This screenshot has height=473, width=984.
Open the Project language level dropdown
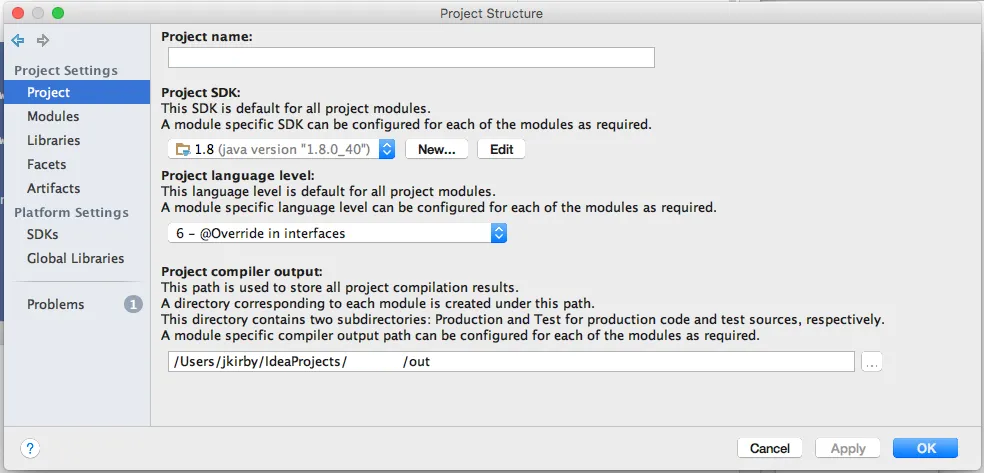click(499, 233)
